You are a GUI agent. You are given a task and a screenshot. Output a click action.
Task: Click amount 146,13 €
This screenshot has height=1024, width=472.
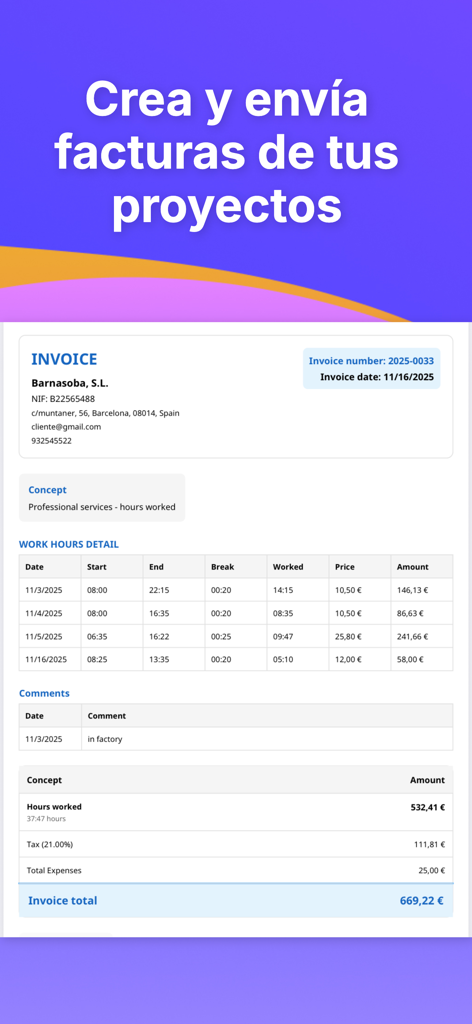coord(413,590)
